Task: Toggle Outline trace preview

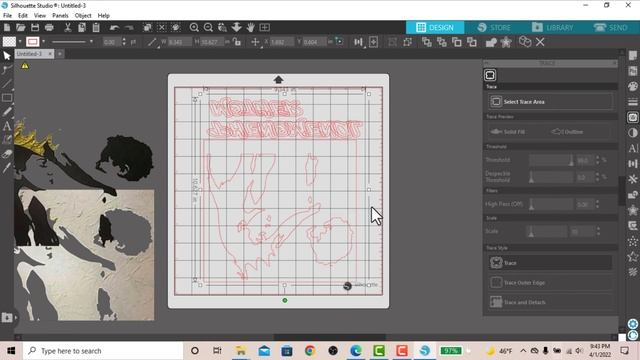Action: [x=568, y=132]
